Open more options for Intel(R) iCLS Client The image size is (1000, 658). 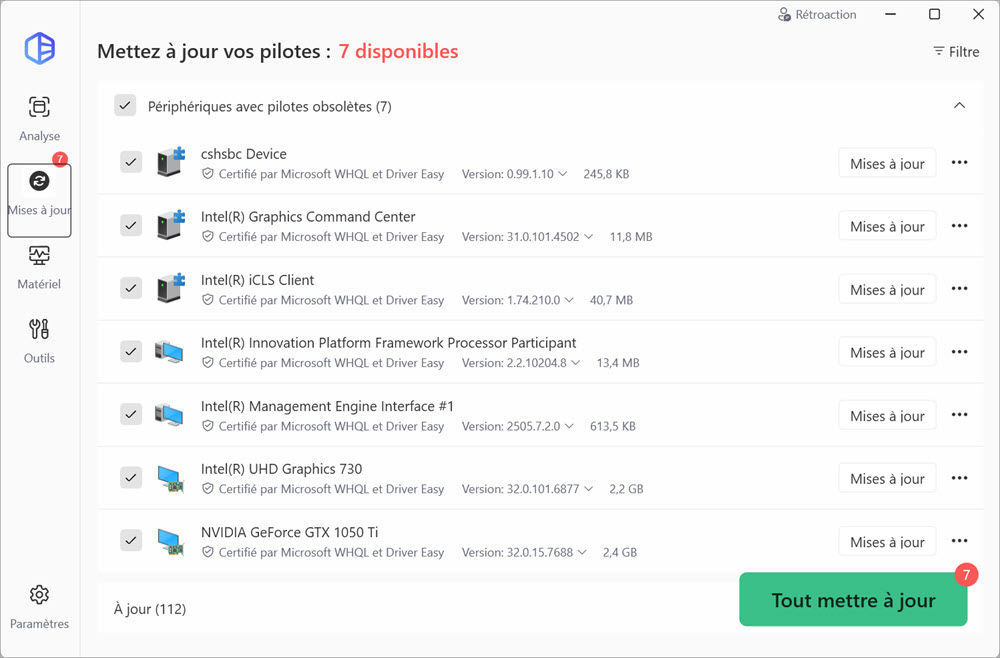959,289
